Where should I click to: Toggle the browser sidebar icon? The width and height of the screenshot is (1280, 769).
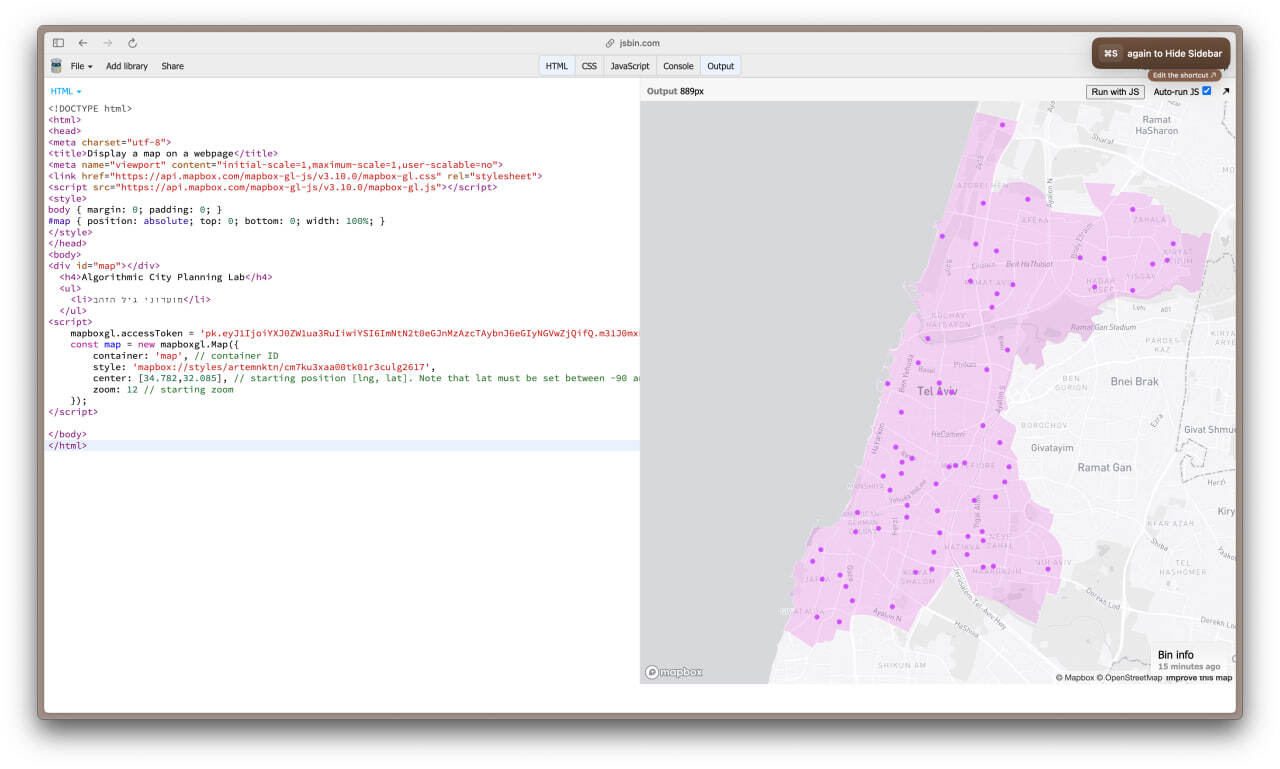tap(58, 43)
